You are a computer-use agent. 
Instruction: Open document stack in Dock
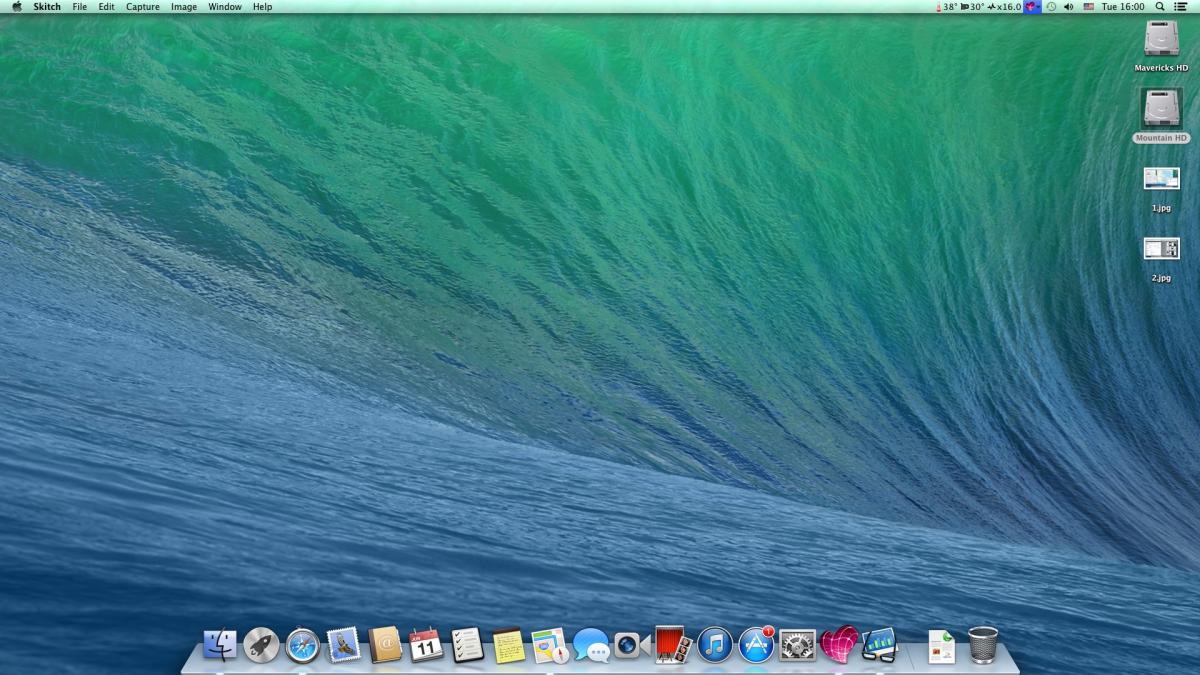pos(941,646)
